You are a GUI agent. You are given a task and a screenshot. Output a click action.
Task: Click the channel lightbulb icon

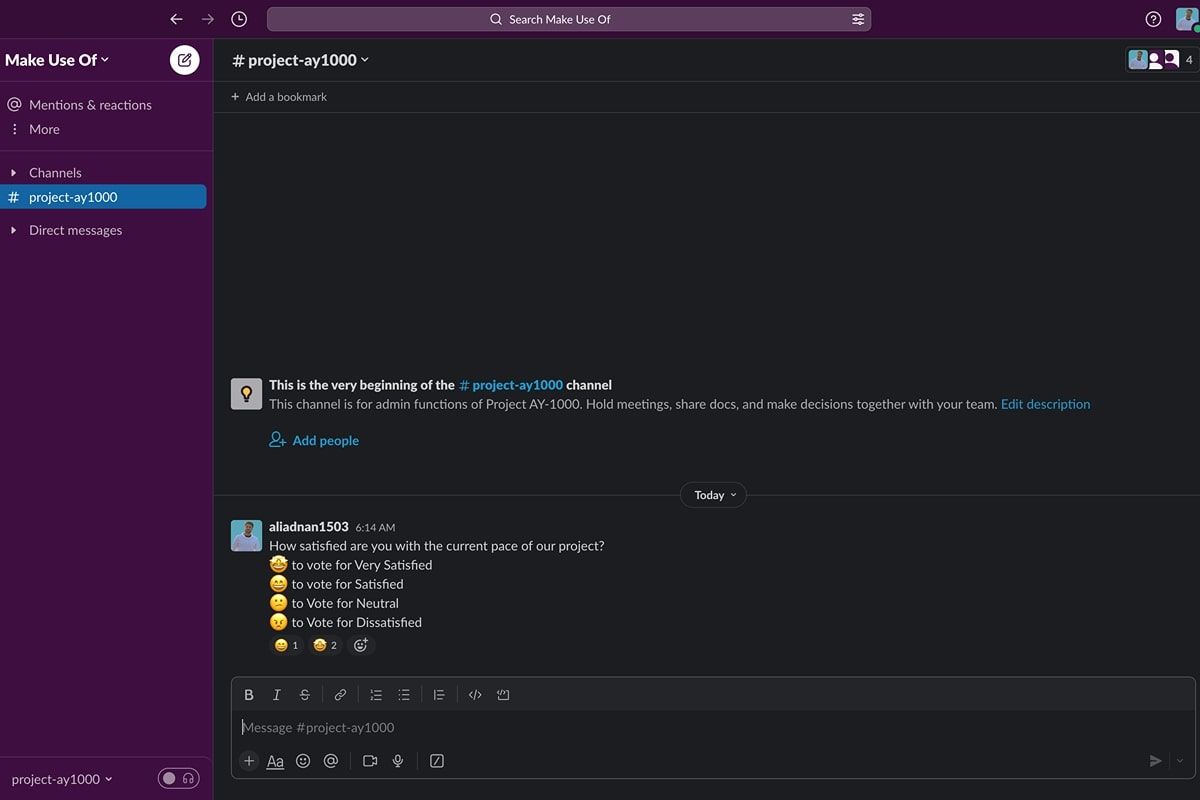[246, 394]
